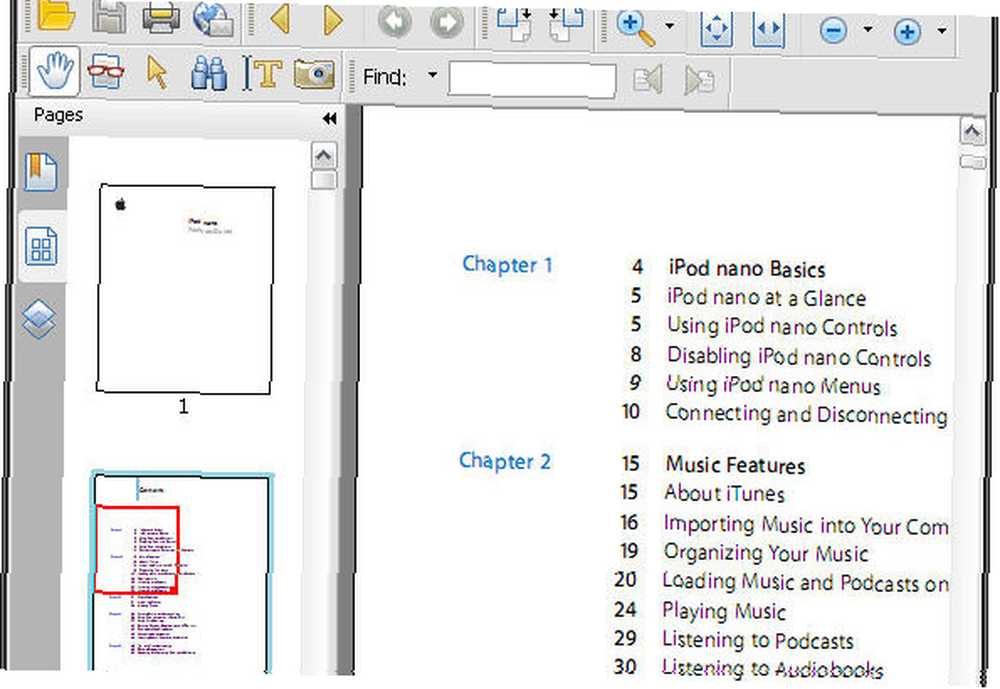
Task: Click the find next button
Action: click(700, 81)
